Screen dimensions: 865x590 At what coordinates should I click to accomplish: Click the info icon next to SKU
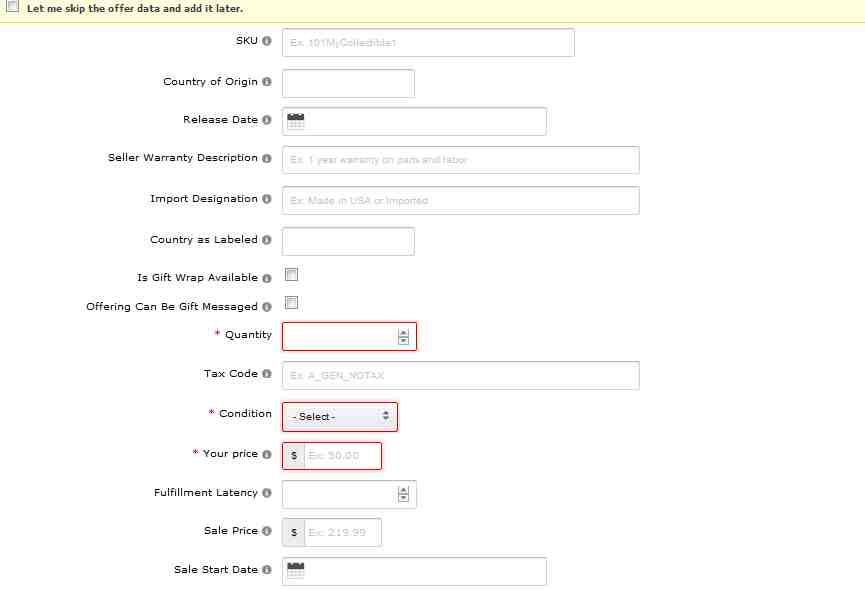point(267,41)
